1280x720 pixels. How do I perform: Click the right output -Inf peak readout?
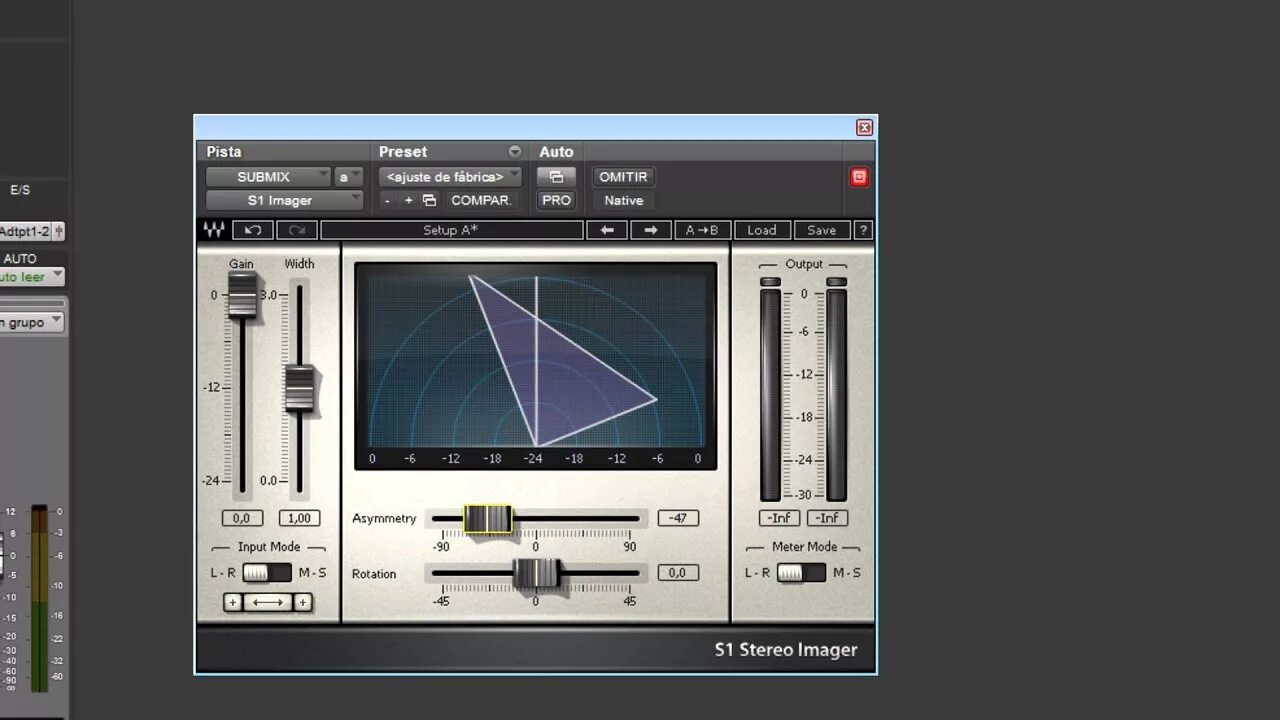click(x=827, y=518)
